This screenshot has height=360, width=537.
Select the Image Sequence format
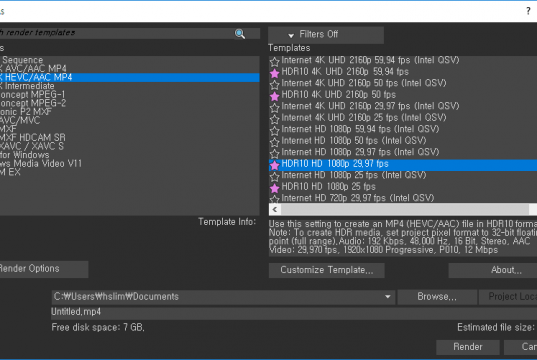click(129, 60)
